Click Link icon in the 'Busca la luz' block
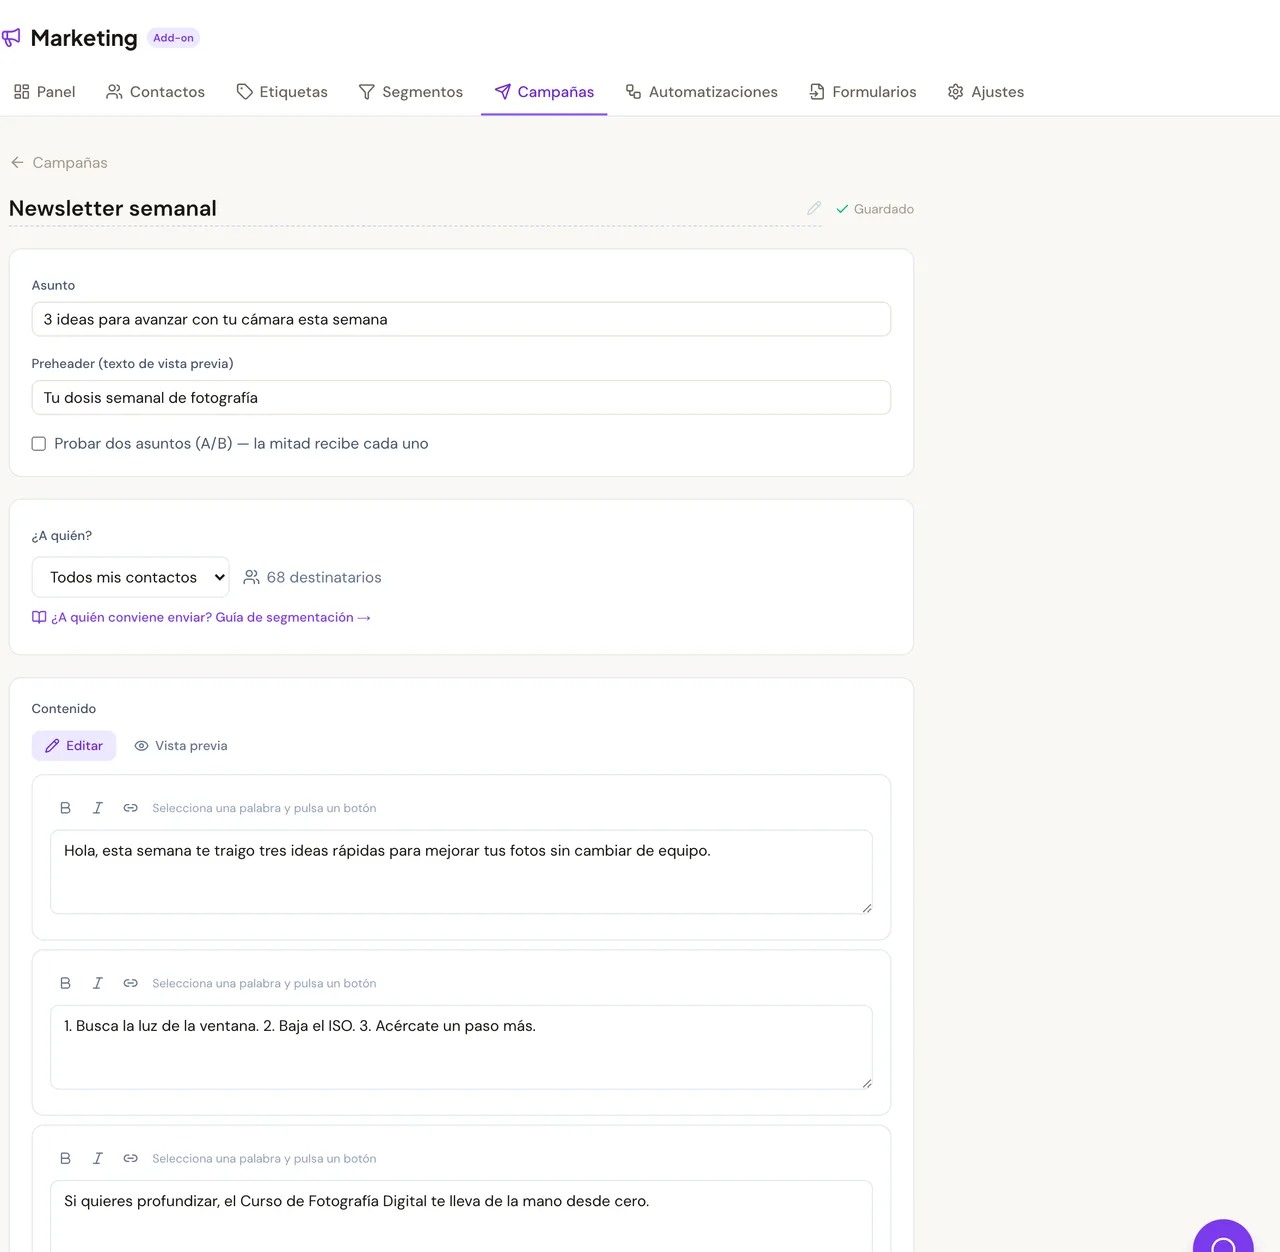Screen dimensions: 1280x1252 click(x=130, y=983)
